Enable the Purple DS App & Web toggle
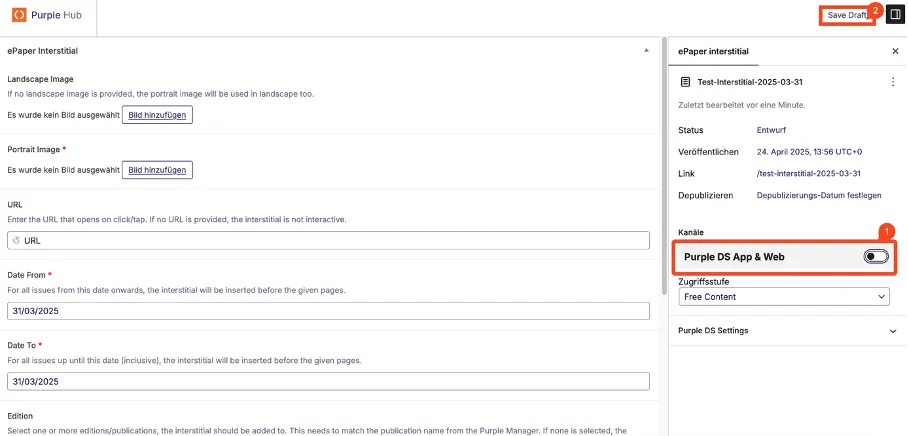The height and width of the screenshot is (436, 908). click(876, 257)
